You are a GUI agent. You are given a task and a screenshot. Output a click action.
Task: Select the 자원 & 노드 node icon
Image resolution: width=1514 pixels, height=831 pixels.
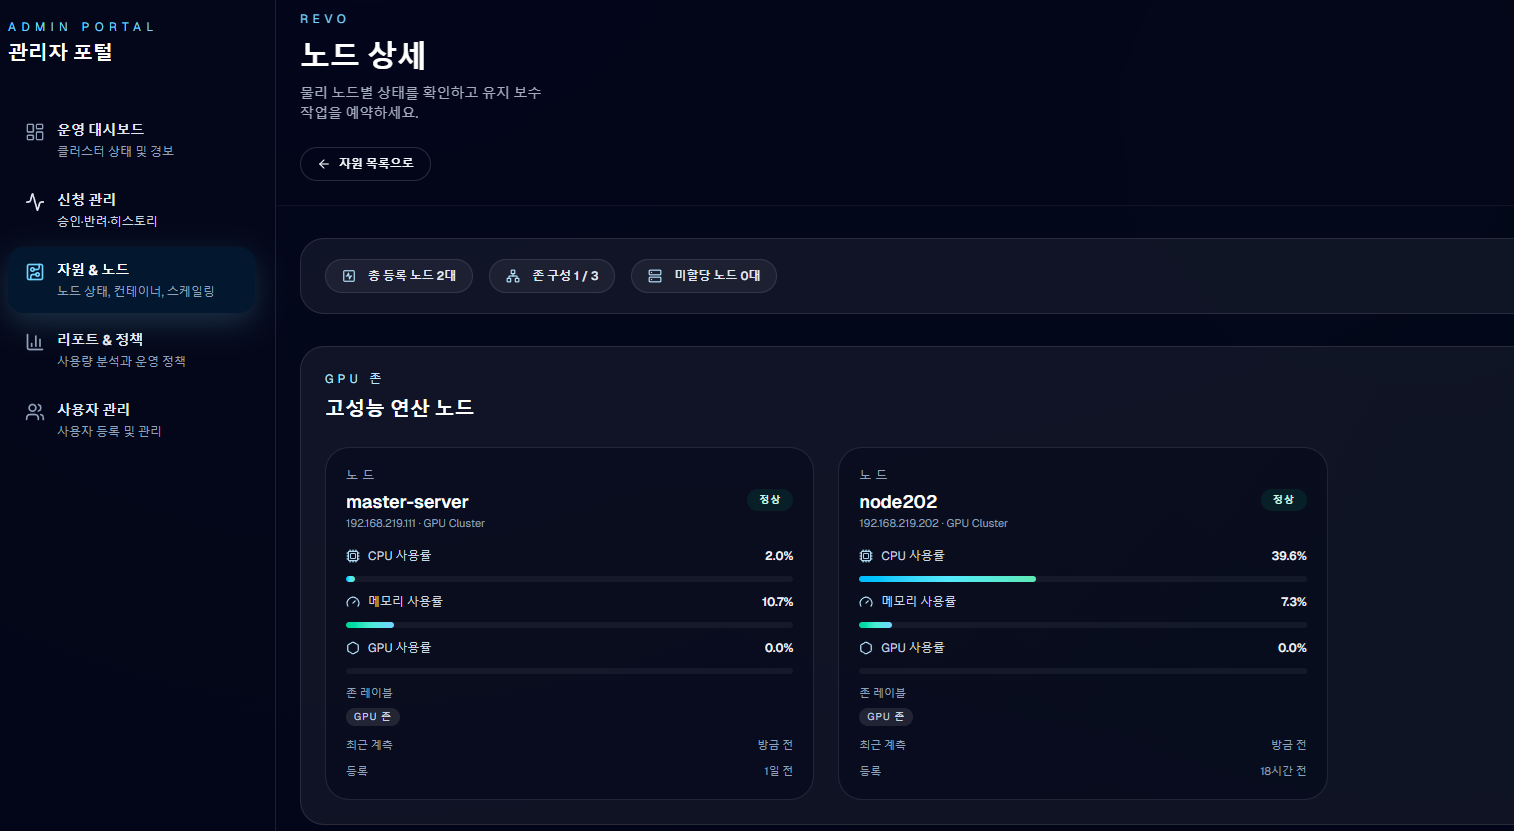pos(33,270)
